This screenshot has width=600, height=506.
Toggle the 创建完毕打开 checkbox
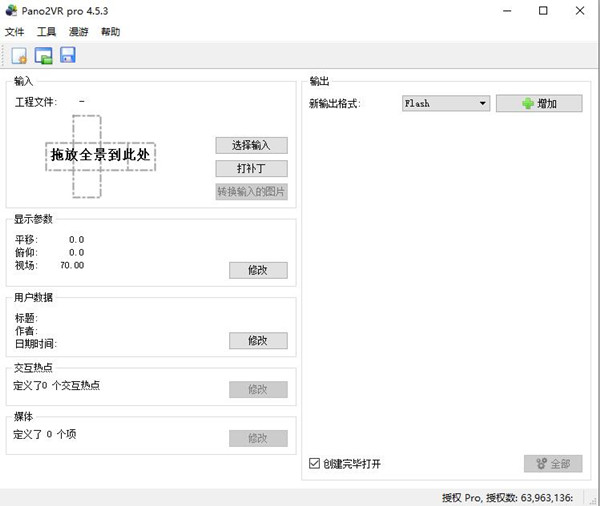tap(315, 464)
